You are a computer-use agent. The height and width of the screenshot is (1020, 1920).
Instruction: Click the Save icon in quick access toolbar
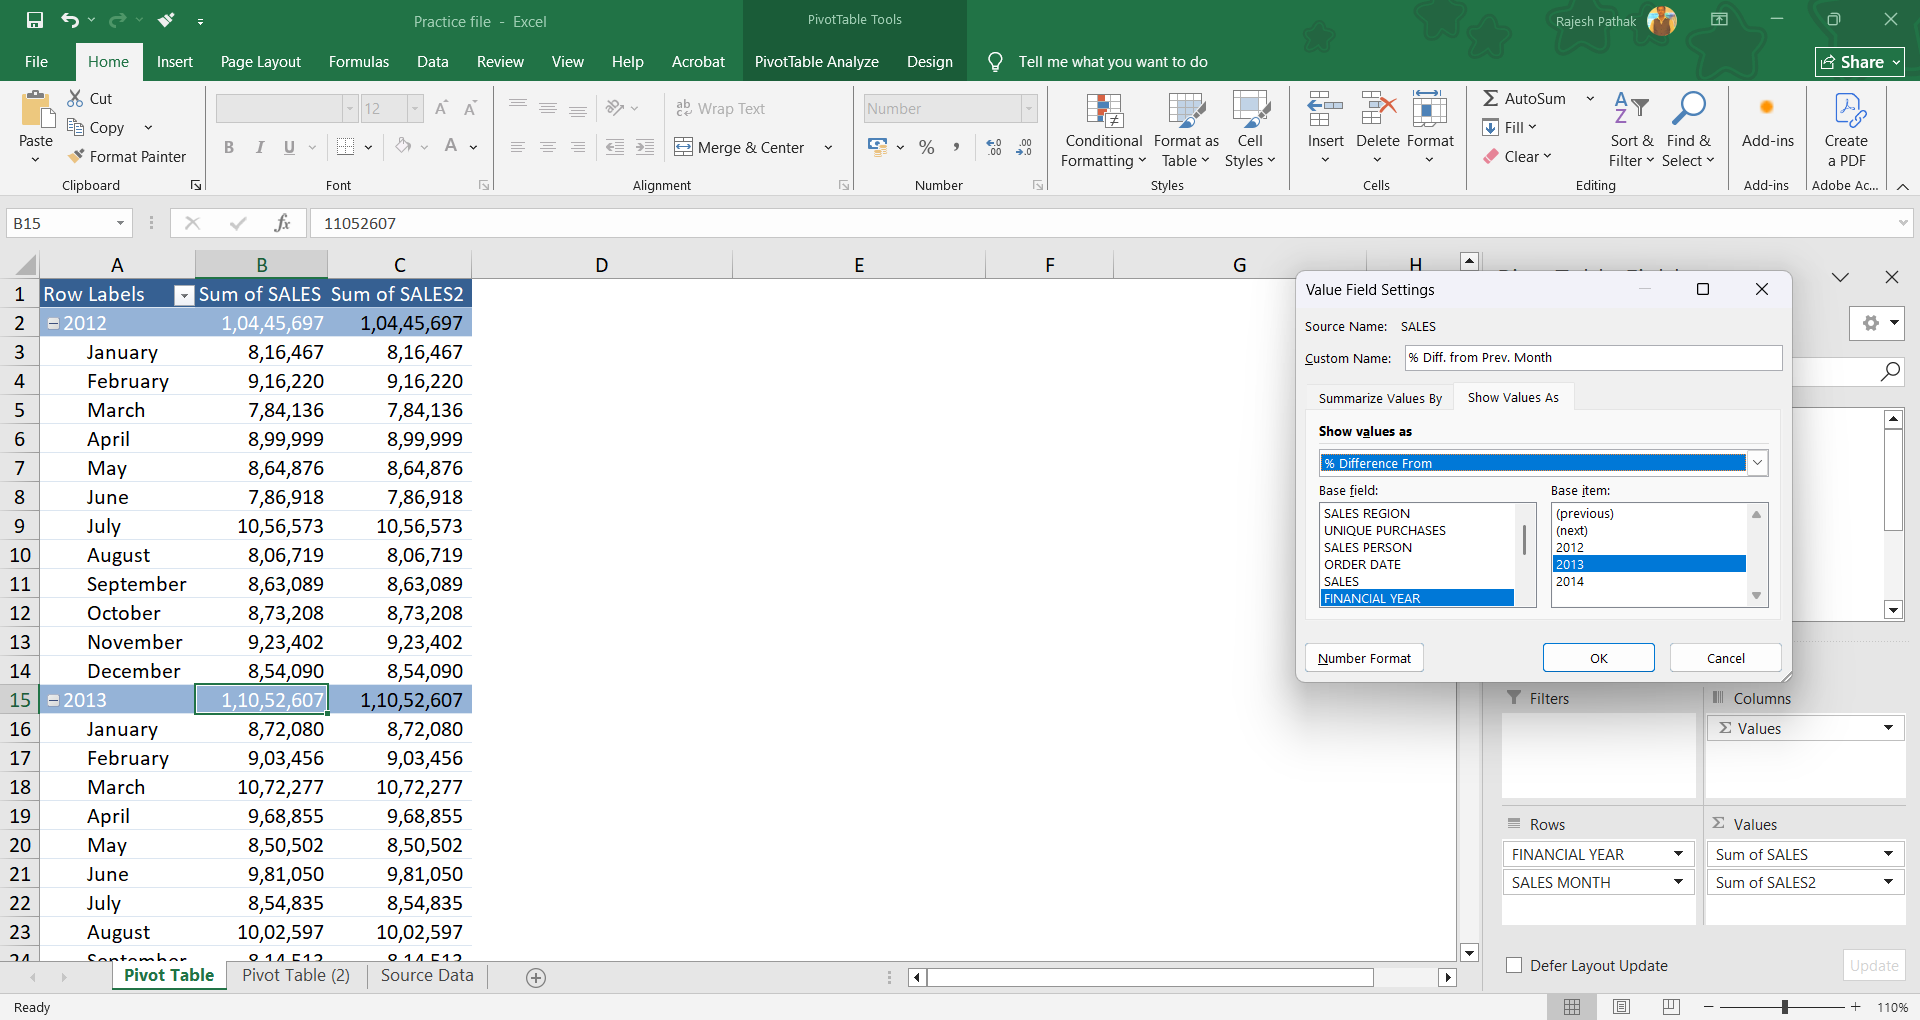(x=35, y=20)
